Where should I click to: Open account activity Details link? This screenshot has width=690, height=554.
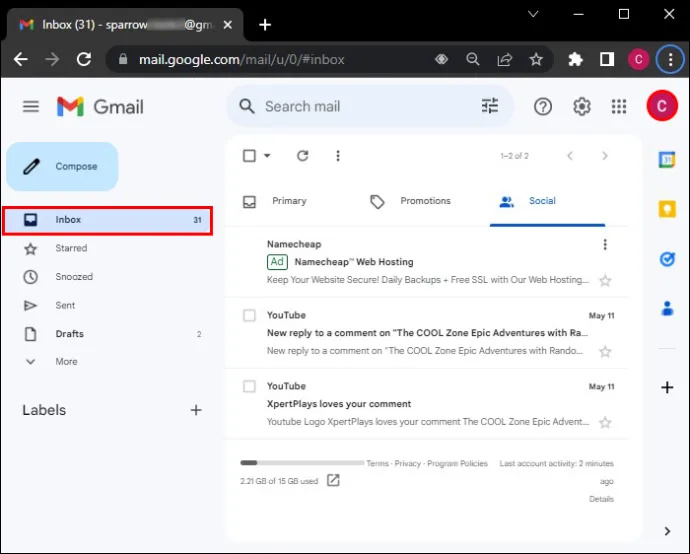601,499
